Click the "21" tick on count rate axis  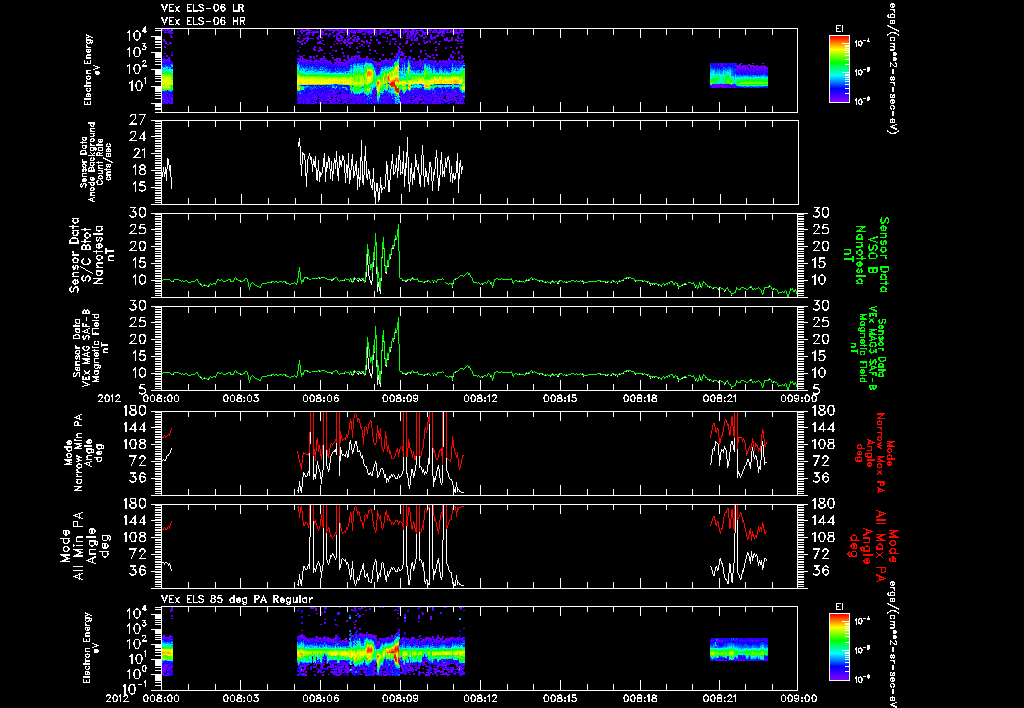138,153
